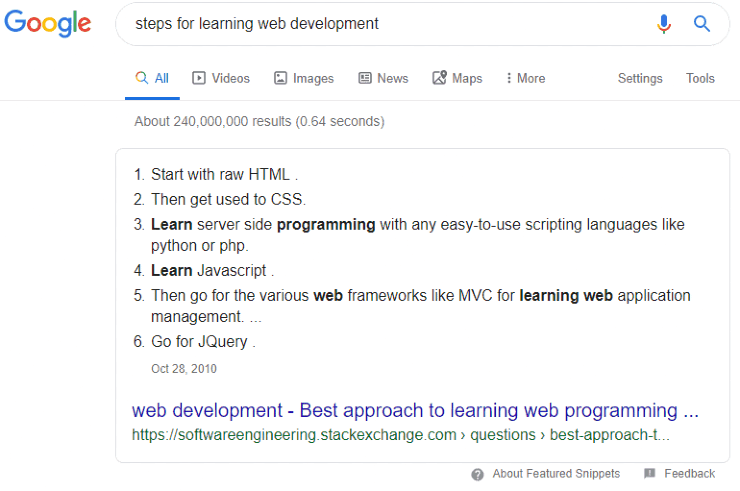This screenshot has height=491, width=740.
Task: Click the Google logo
Action: (x=48, y=23)
